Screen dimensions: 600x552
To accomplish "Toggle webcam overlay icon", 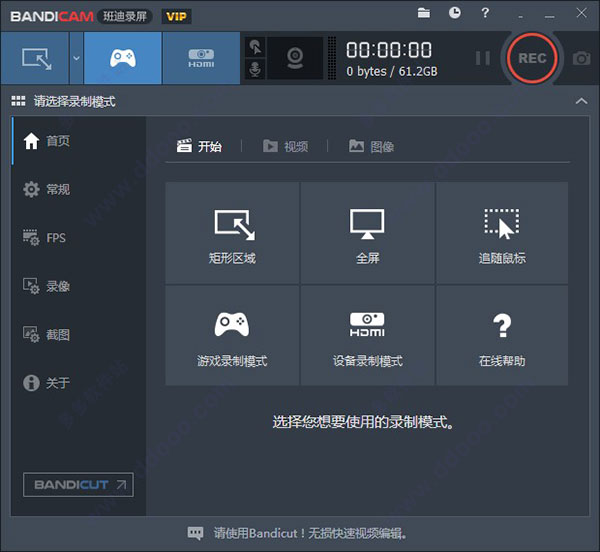I will pos(295,58).
